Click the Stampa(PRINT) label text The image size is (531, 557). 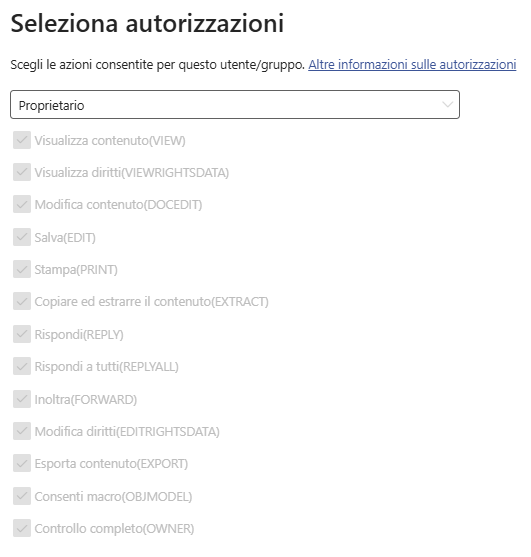[76, 270]
